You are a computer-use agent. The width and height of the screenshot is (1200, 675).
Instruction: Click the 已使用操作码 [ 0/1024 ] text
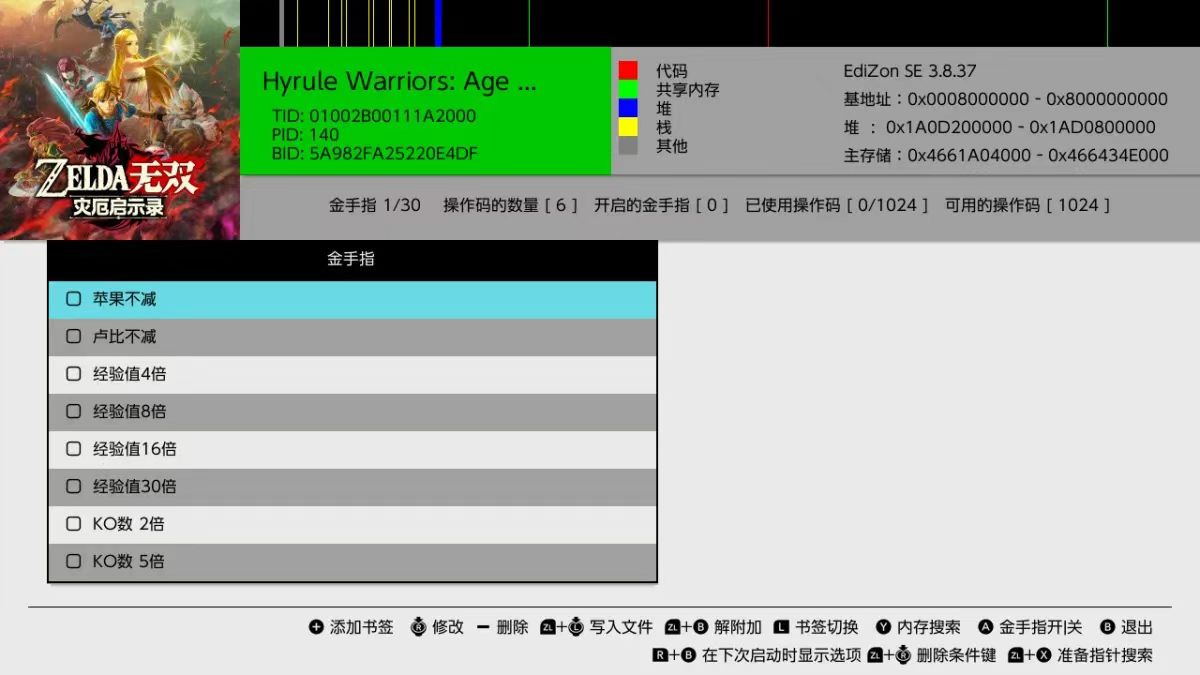pos(837,205)
